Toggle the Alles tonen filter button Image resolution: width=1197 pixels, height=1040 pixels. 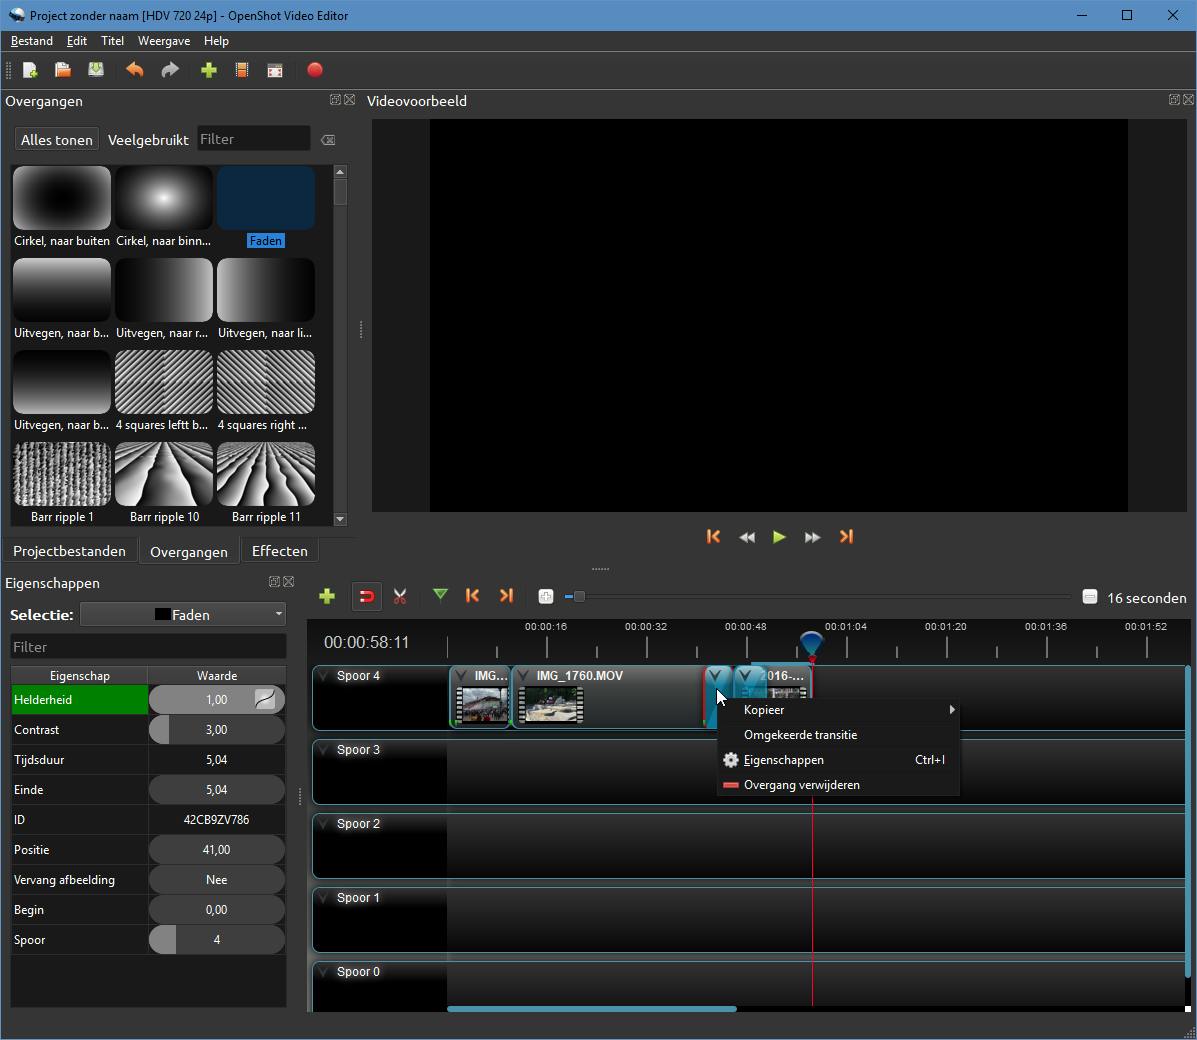click(x=57, y=140)
